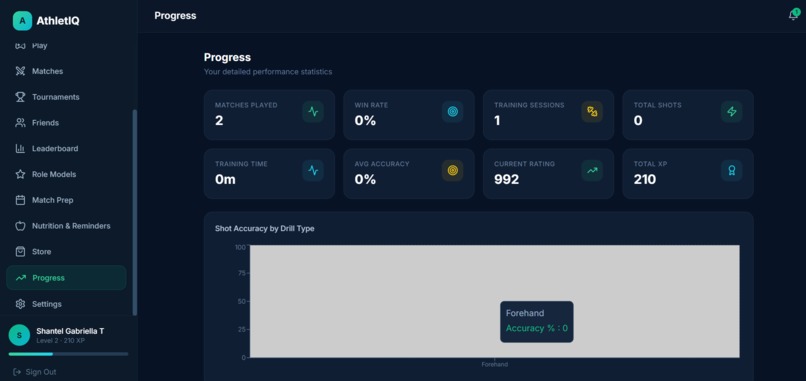The width and height of the screenshot is (806, 381).
Task: Open Nutrition & Reminders
Action: 66,226
